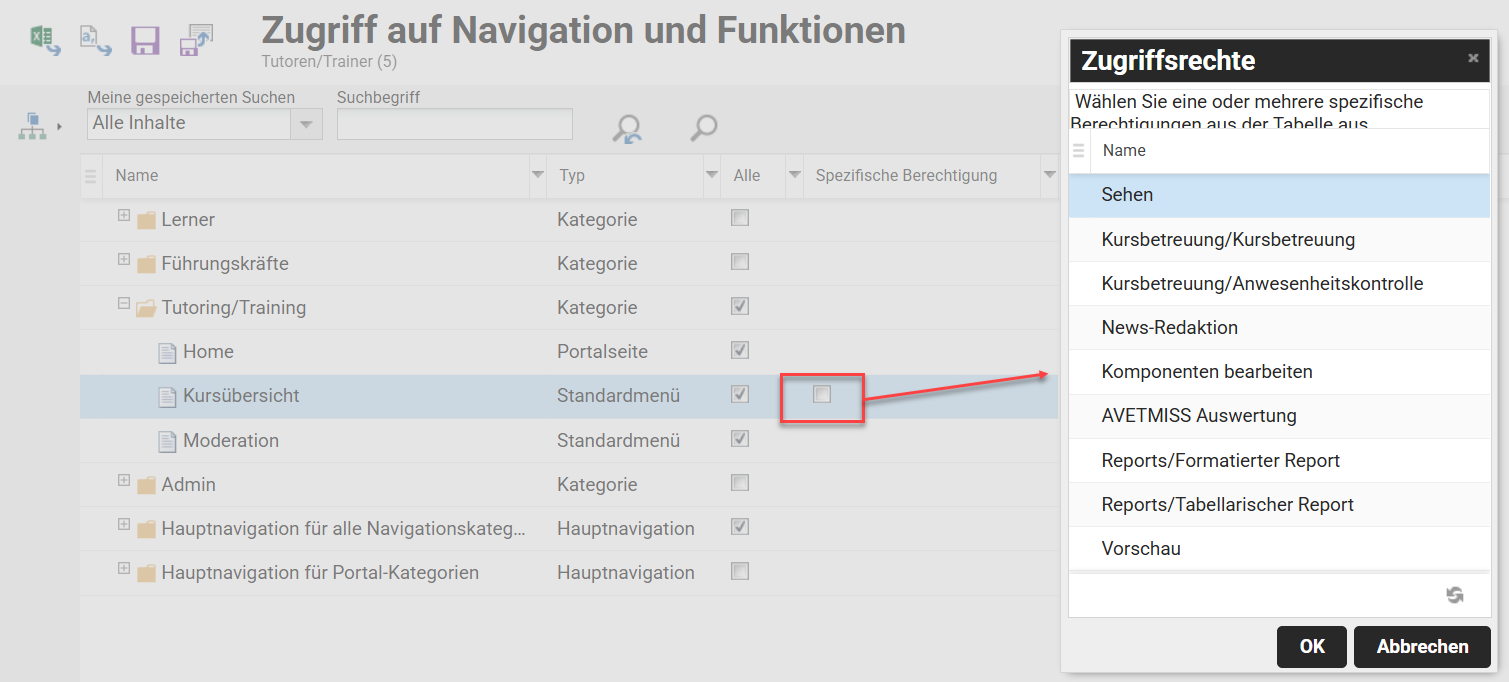Confirm with the OK button
1509x682 pixels.
coord(1312,647)
